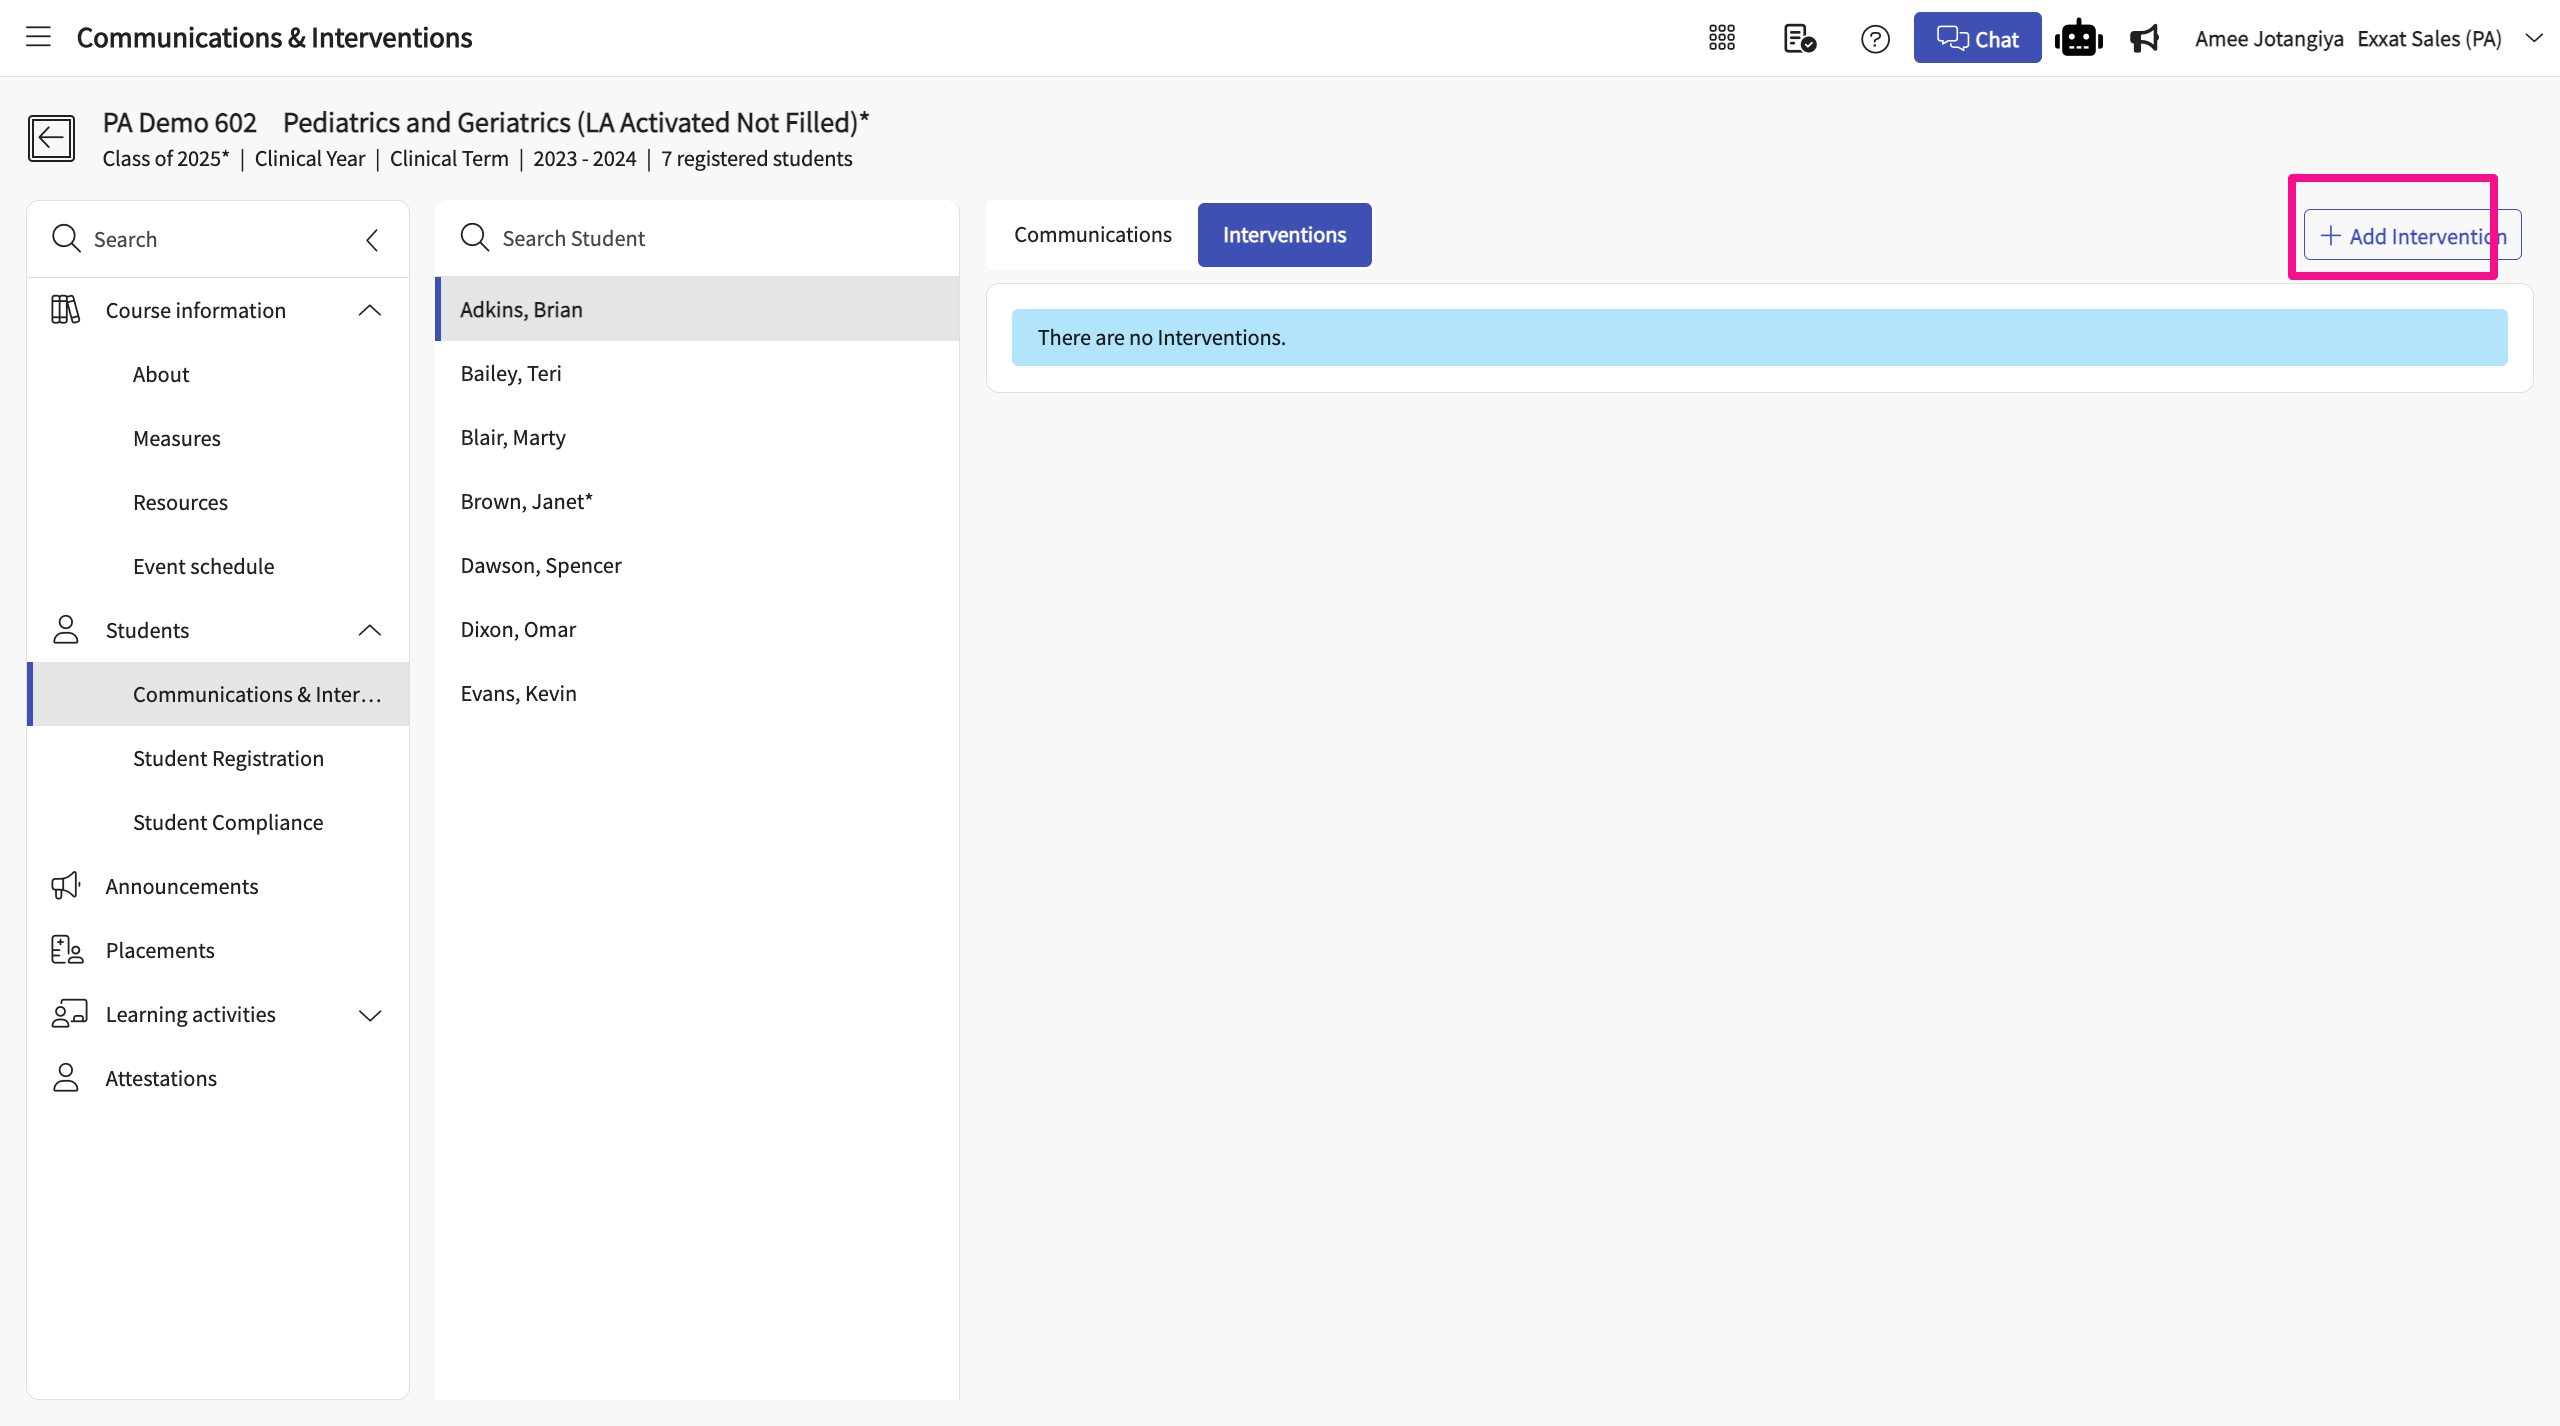Screen dimensions: 2560x1426
Task: Open Student Compliance in sidebar
Action: coord(228,822)
